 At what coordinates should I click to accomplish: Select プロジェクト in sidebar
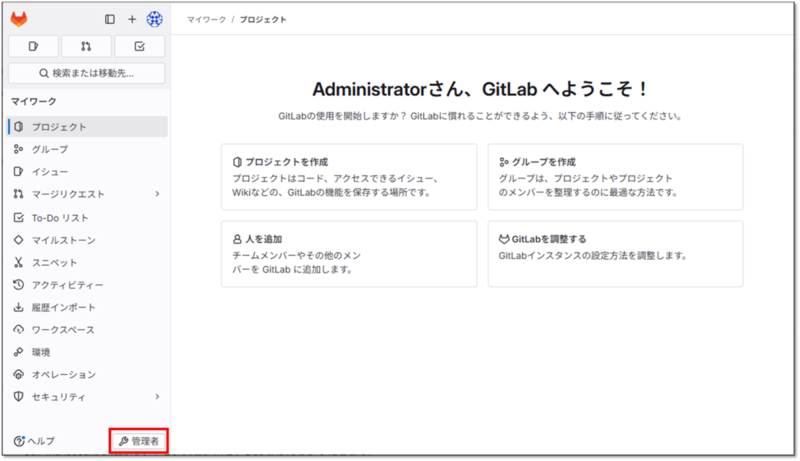[88, 126]
